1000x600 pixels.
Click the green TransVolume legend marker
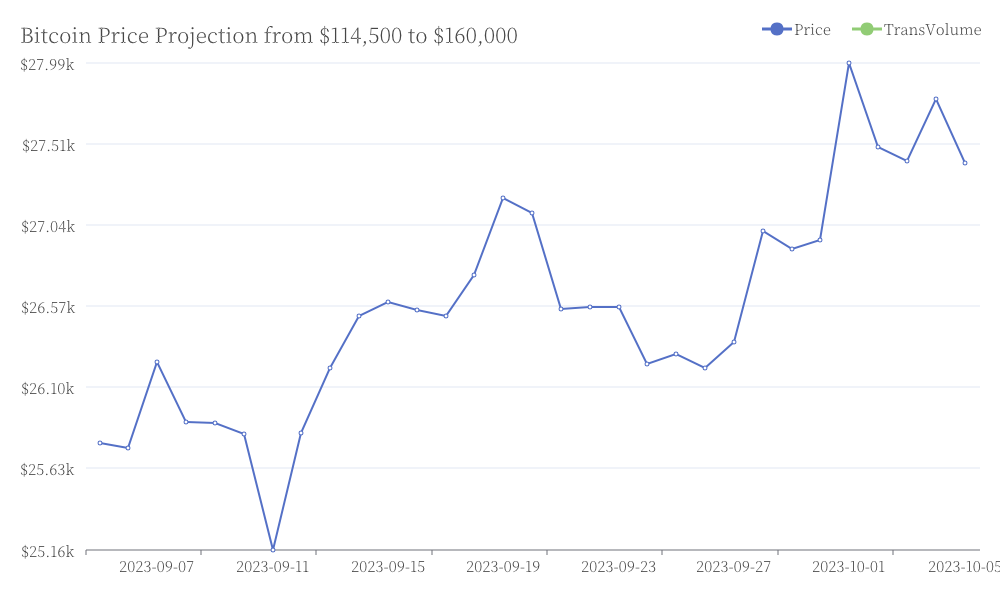866,29
